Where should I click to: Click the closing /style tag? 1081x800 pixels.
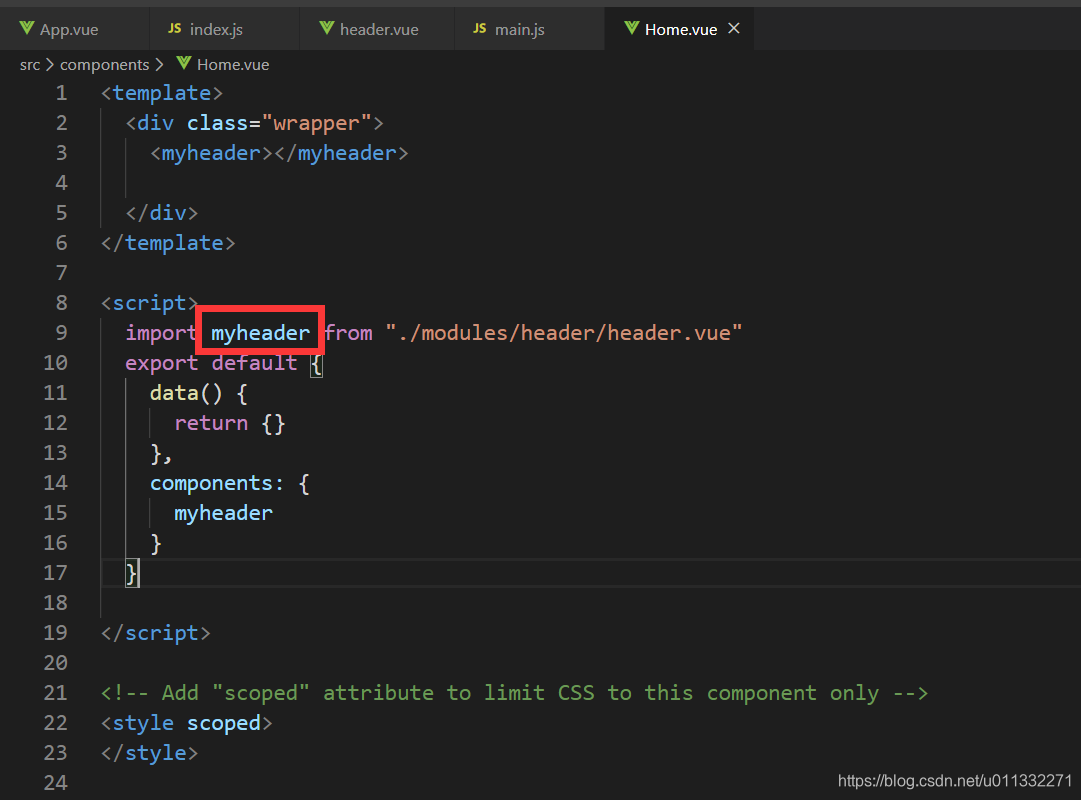[149, 753]
